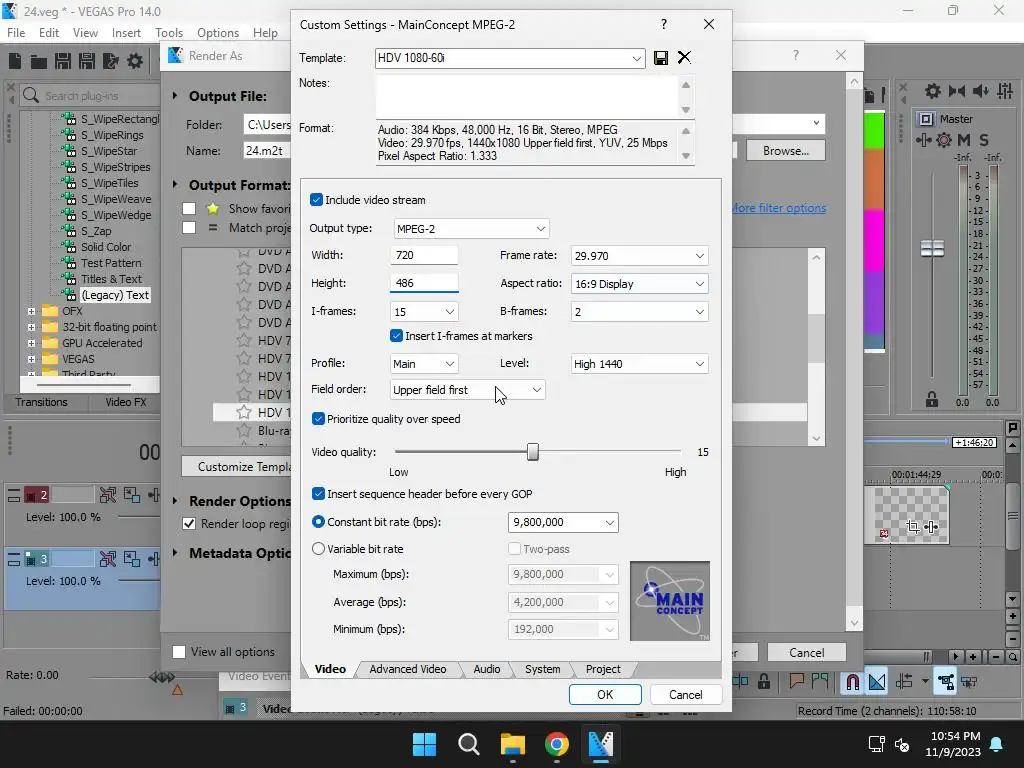Save the template using the floppy disk icon
This screenshot has width=1024, height=768.
661,58
